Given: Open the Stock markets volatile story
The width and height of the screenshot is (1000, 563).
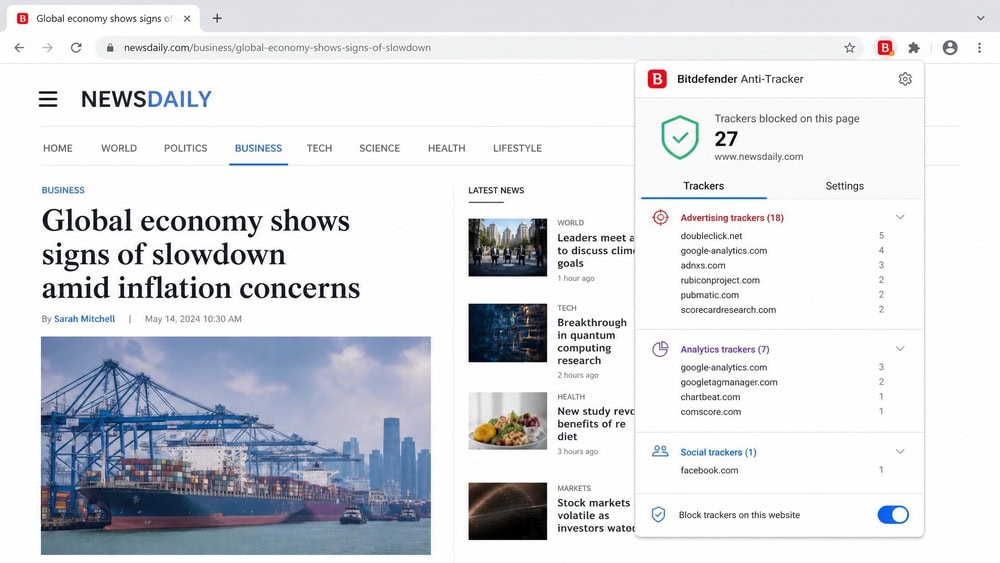Looking at the screenshot, I should coord(596,515).
